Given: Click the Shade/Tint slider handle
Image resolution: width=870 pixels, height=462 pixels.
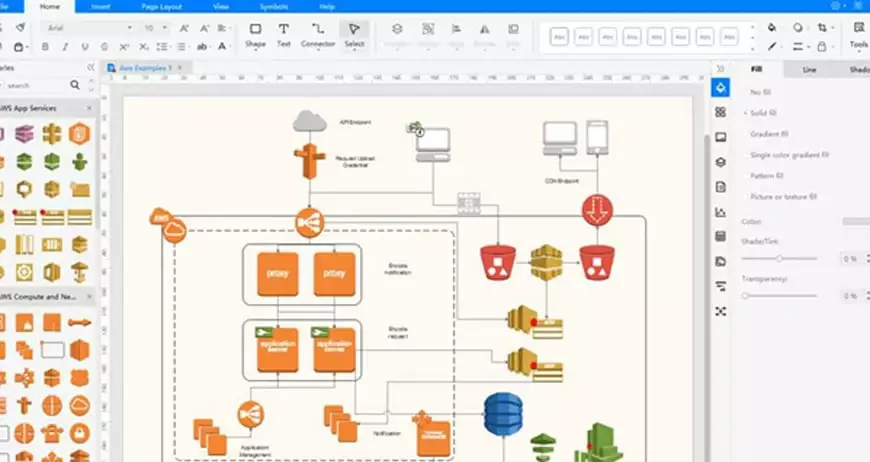Looking at the screenshot, I should click(x=779, y=258).
